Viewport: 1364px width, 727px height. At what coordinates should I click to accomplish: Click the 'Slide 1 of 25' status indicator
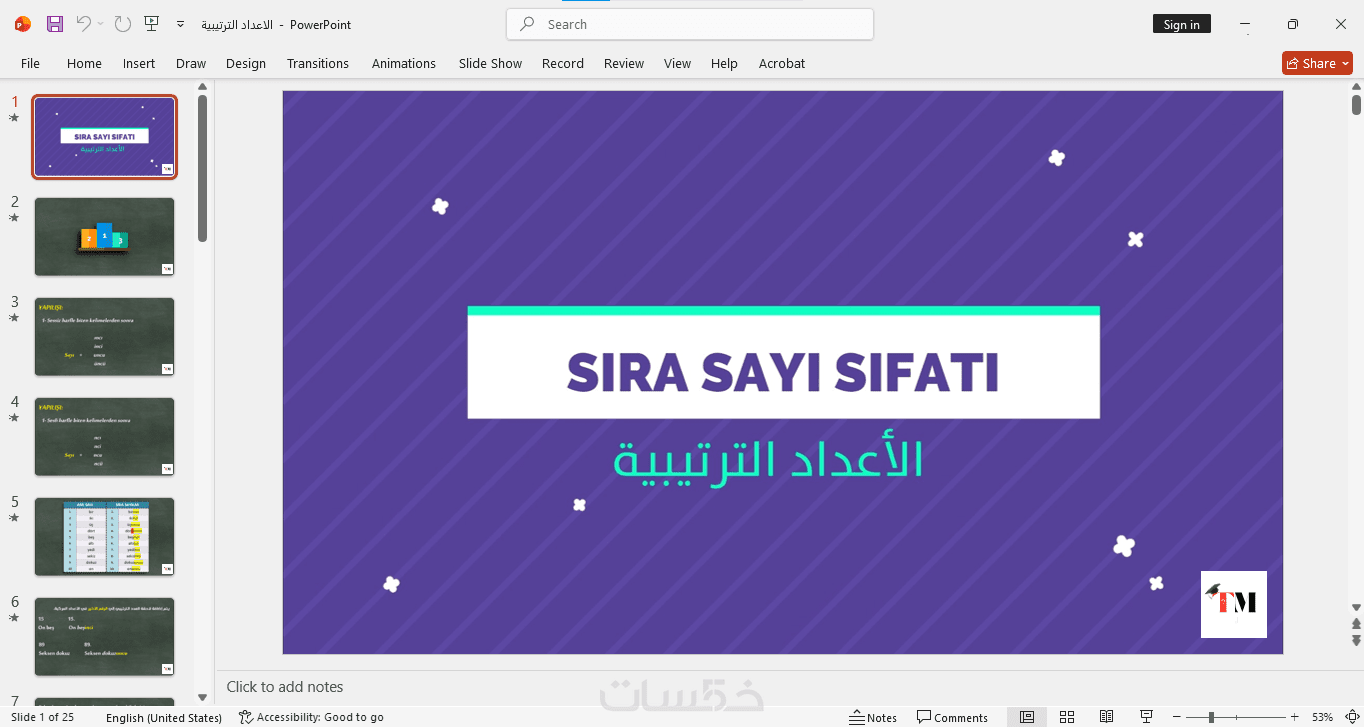[x=41, y=717]
